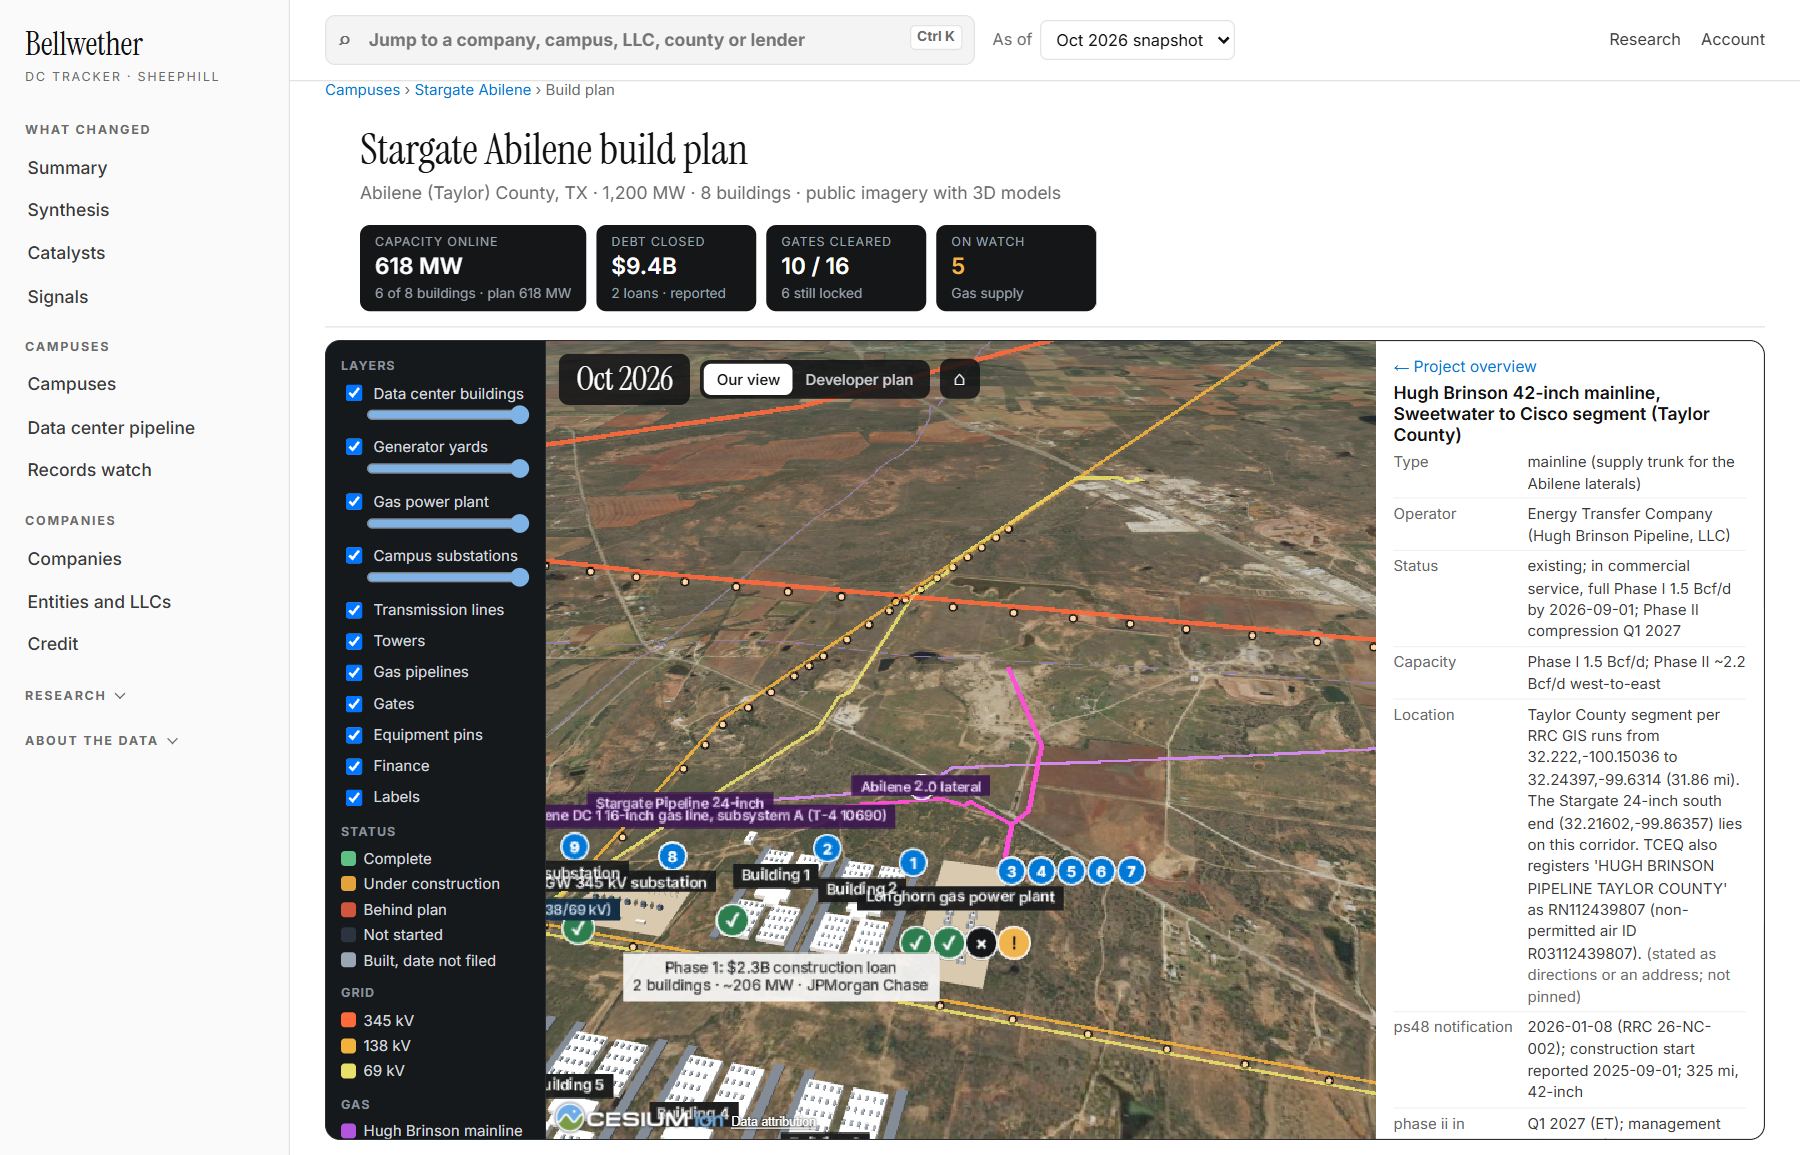Viewport: 1800px width, 1155px height.
Task: Open Research in the top navigation
Action: click(x=1644, y=39)
